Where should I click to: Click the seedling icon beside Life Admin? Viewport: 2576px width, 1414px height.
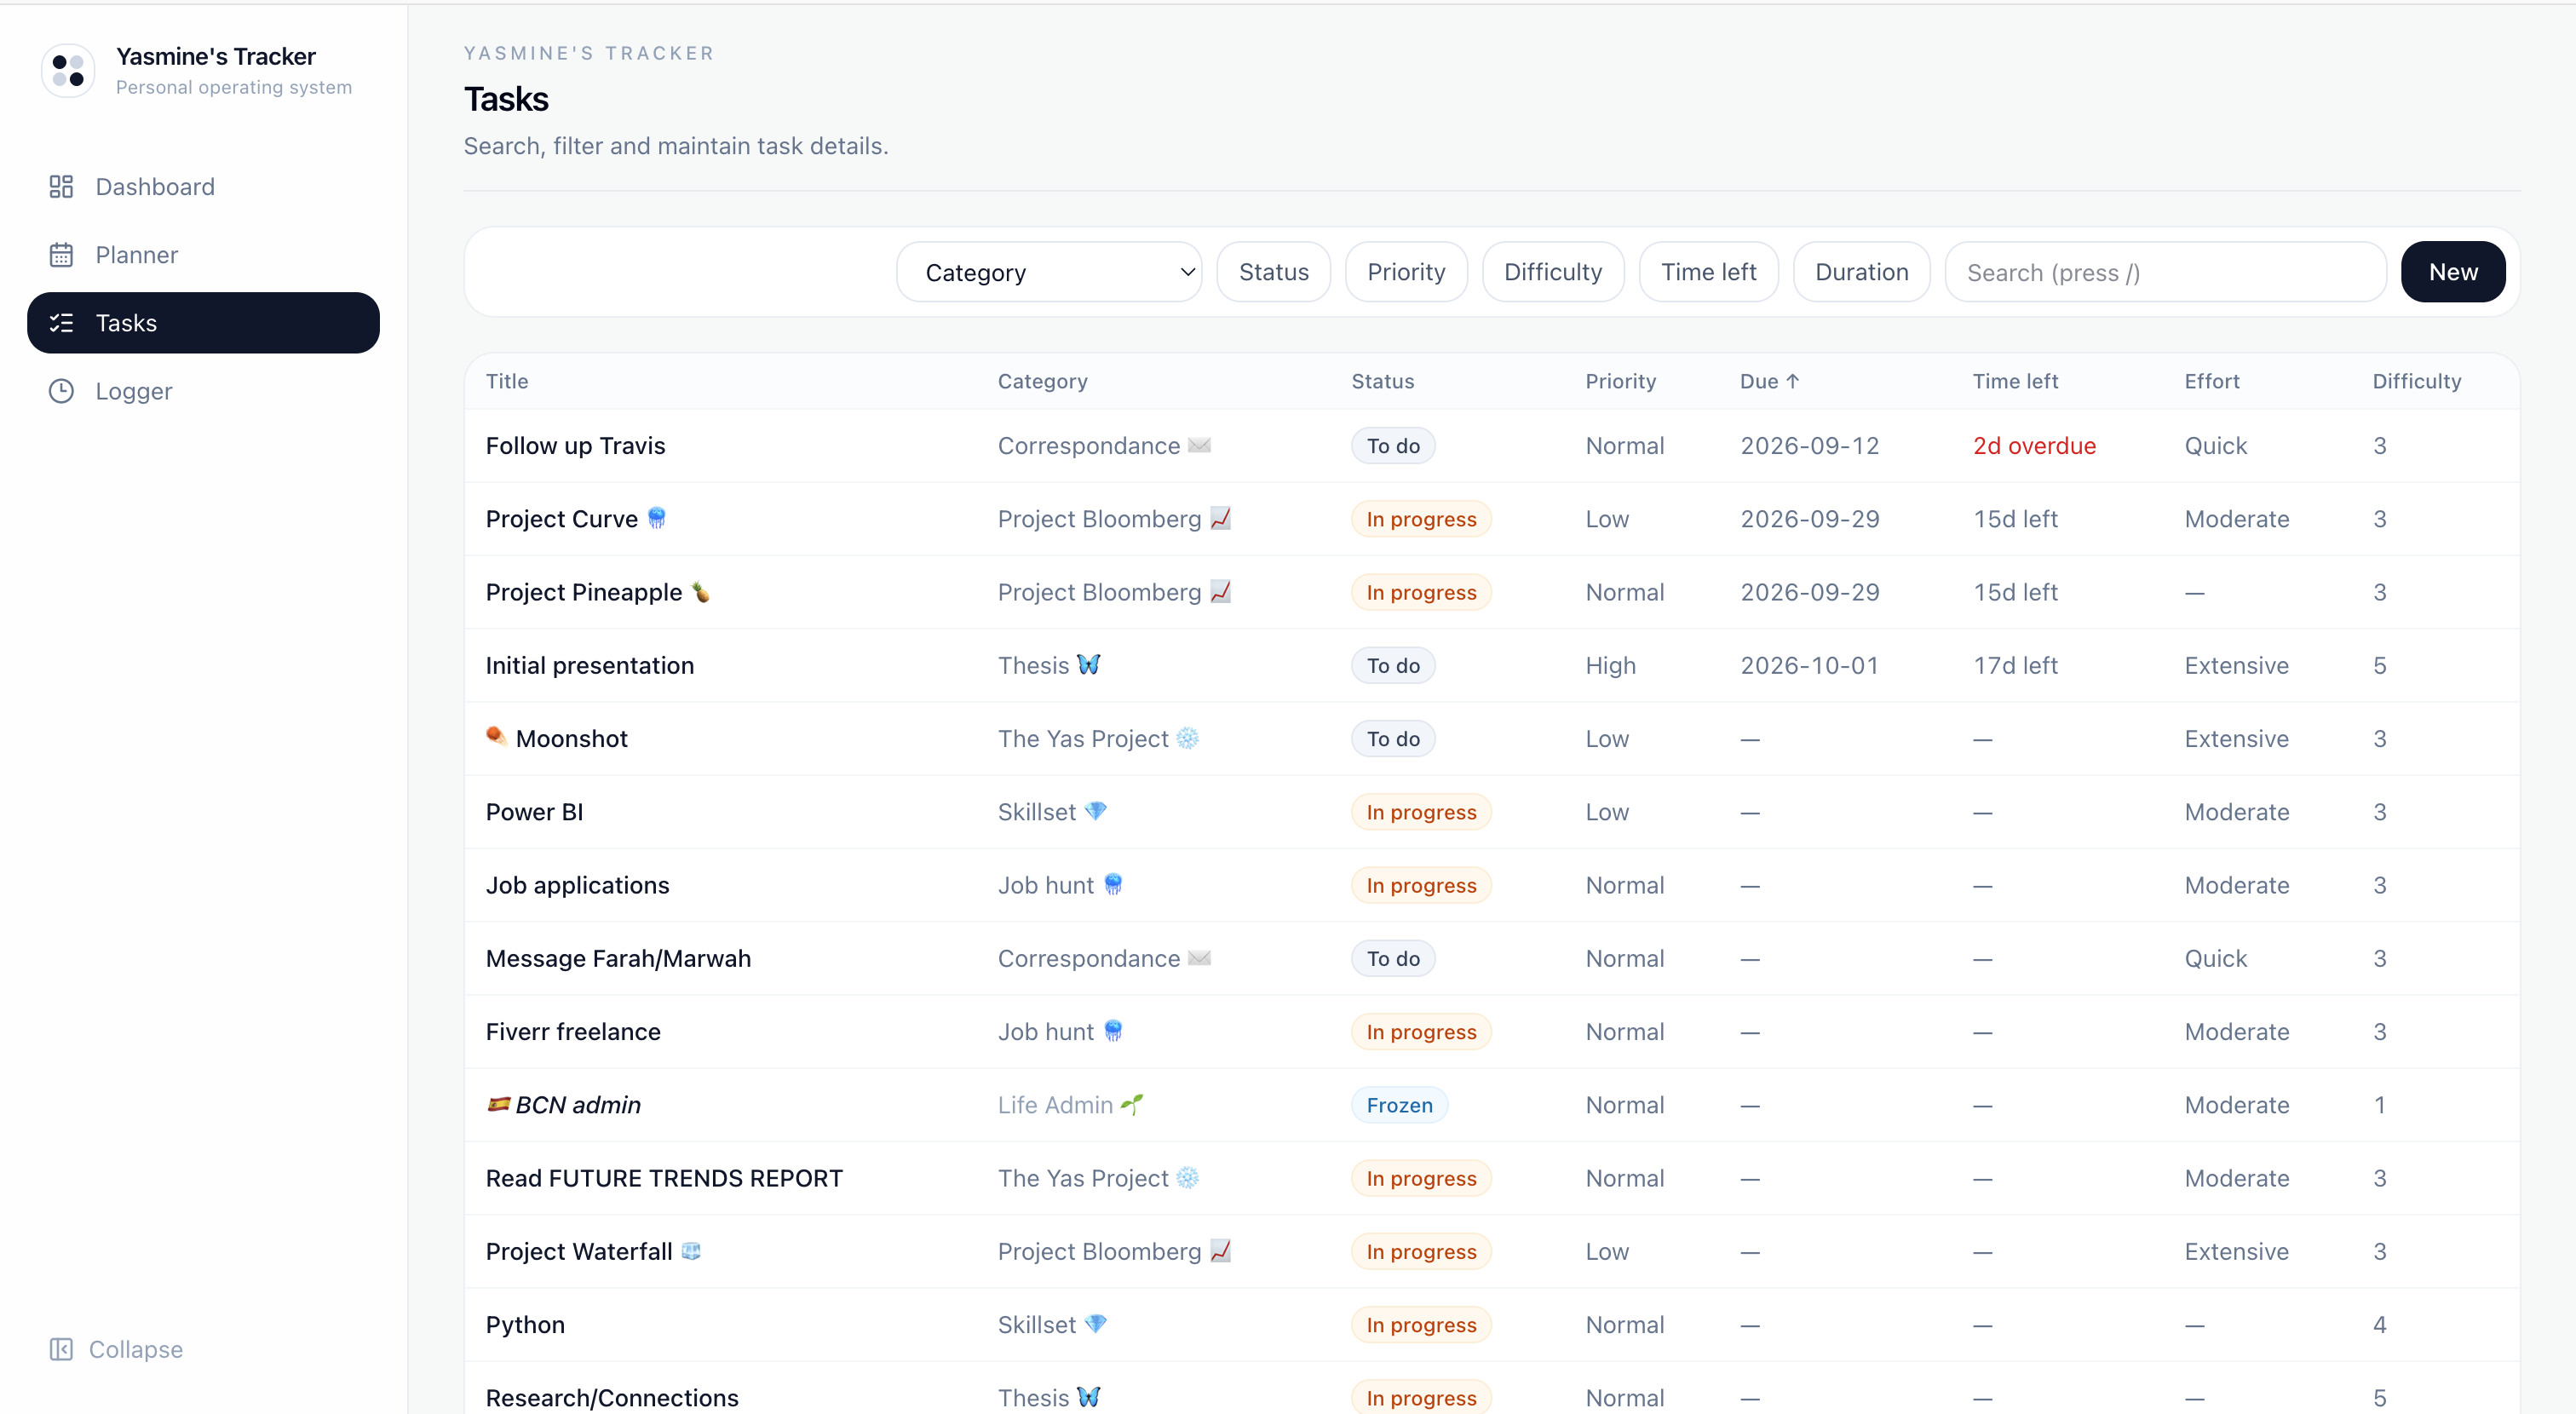coord(1131,1104)
